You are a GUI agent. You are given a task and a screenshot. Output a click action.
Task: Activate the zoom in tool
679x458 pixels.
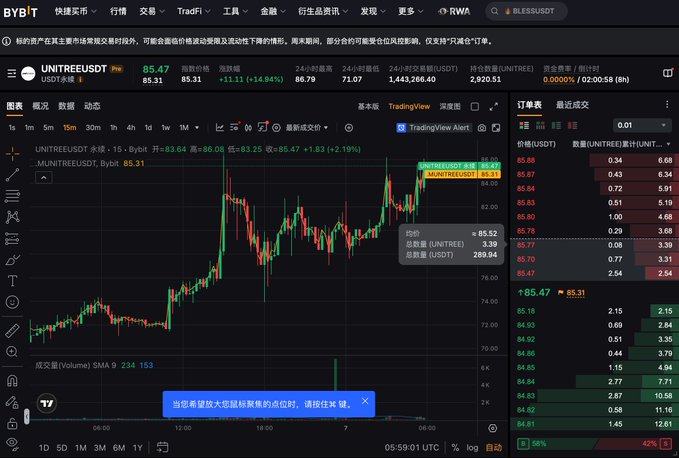click(x=13, y=352)
